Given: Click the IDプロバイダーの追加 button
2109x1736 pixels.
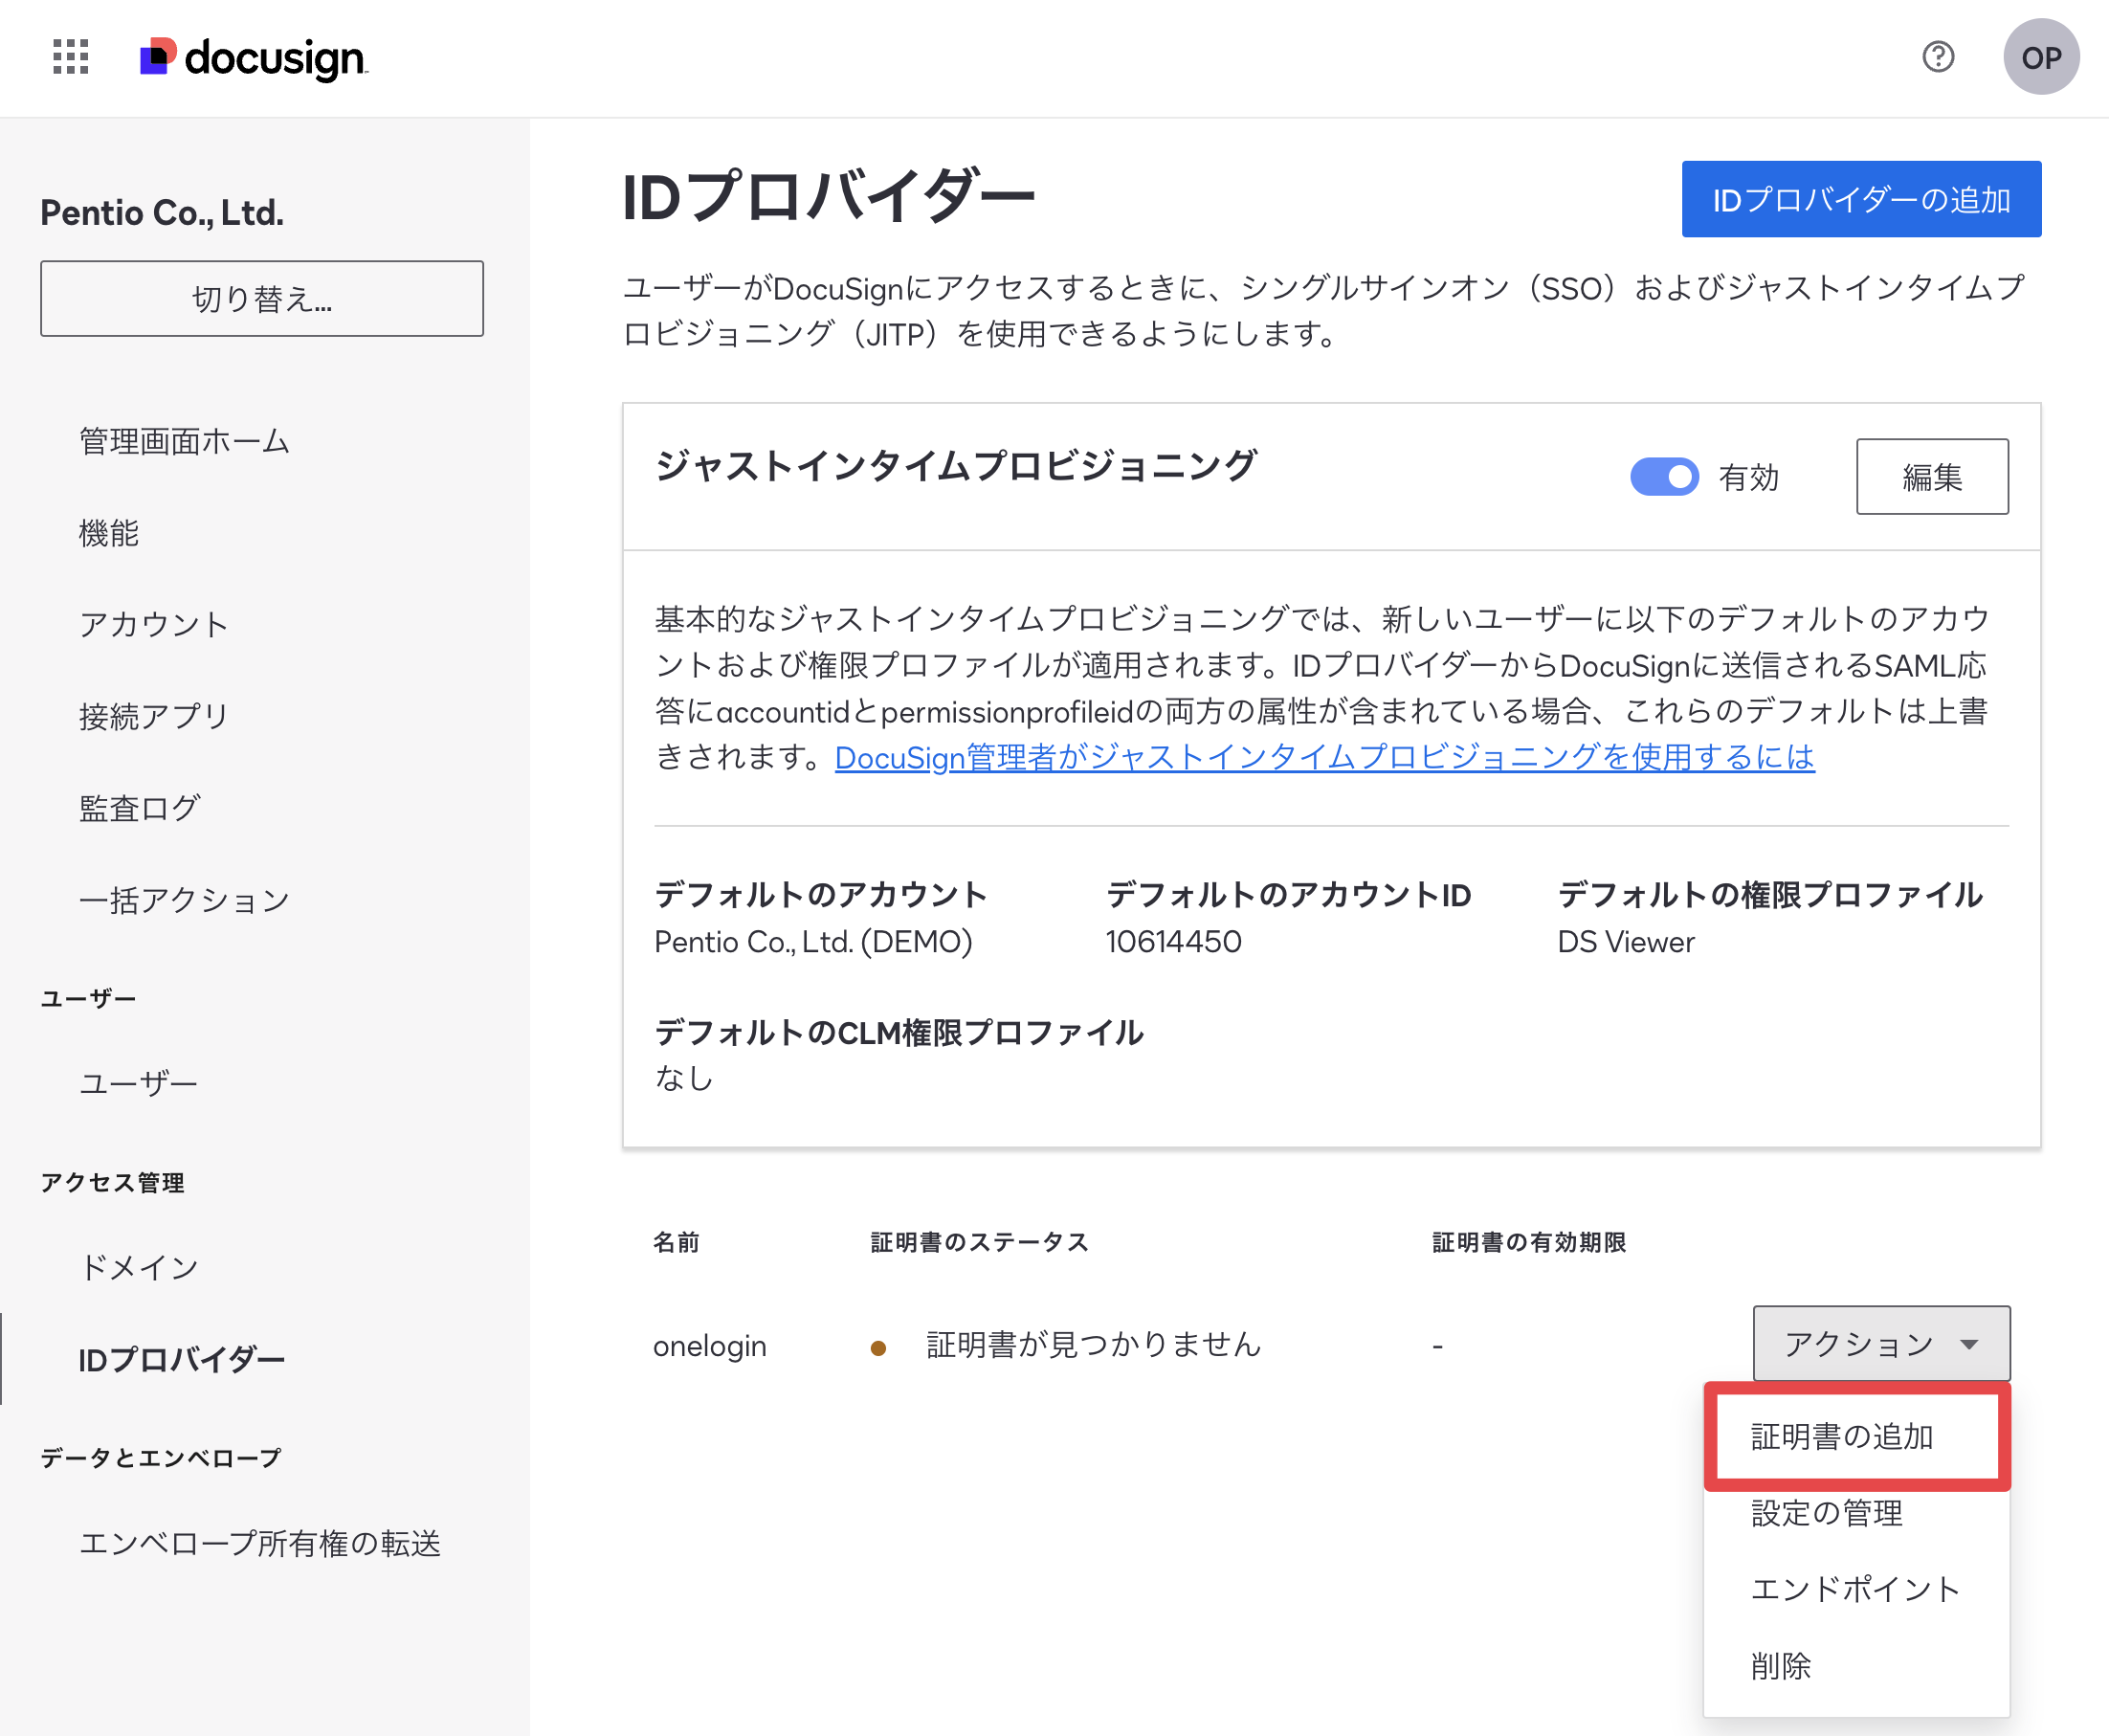Looking at the screenshot, I should [x=1861, y=199].
